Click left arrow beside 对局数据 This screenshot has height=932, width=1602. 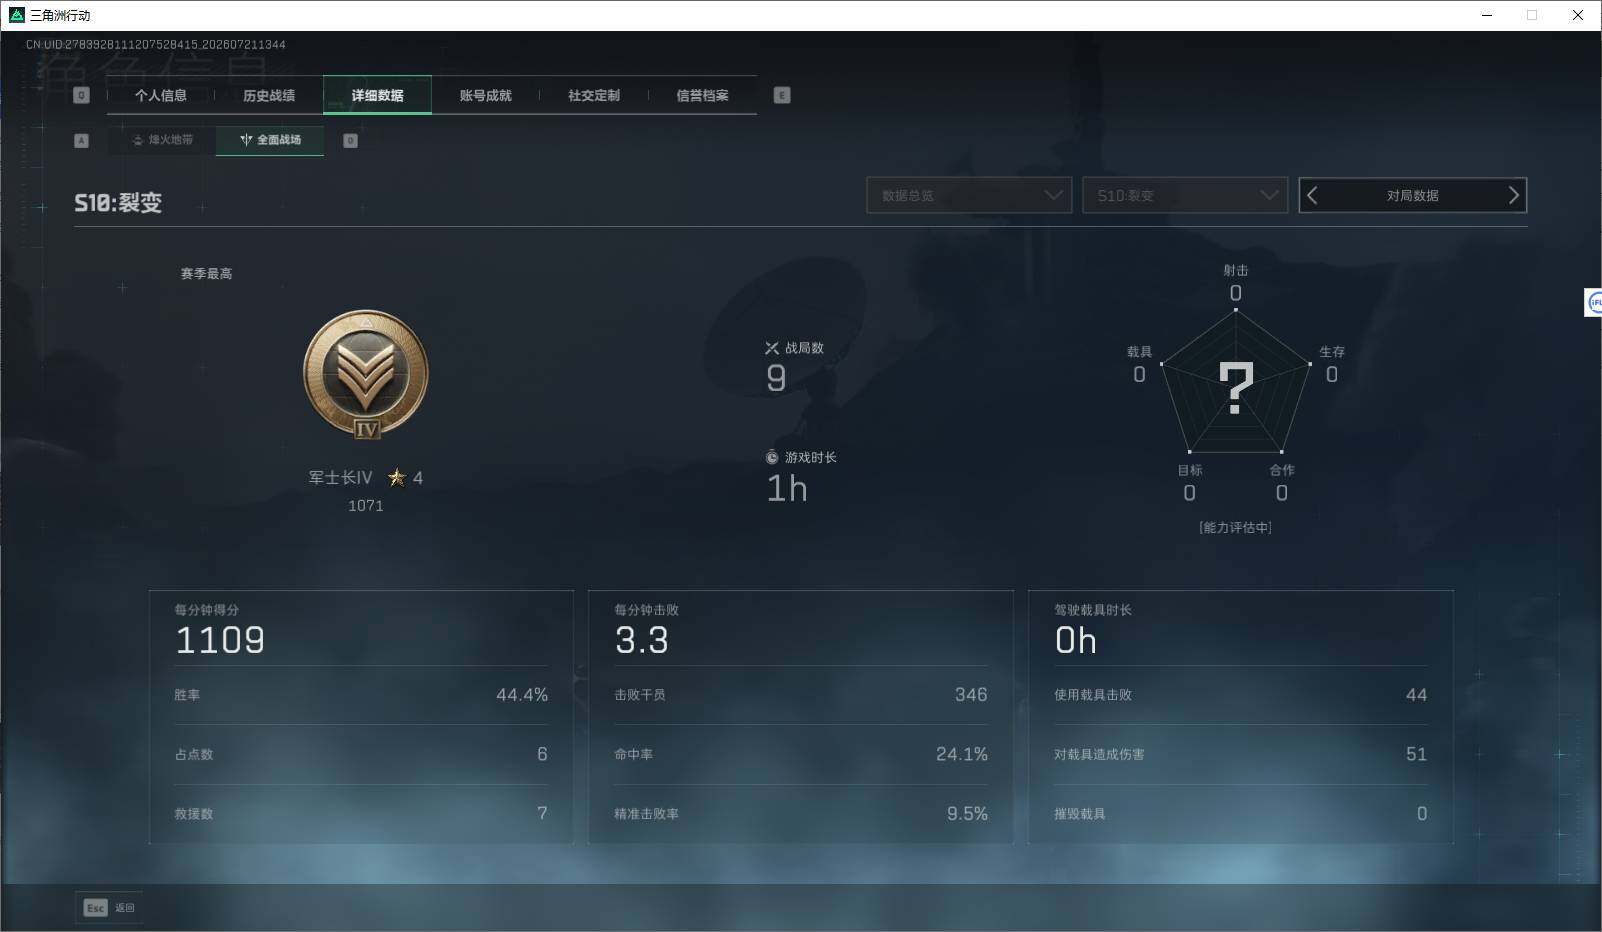tap(1313, 195)
